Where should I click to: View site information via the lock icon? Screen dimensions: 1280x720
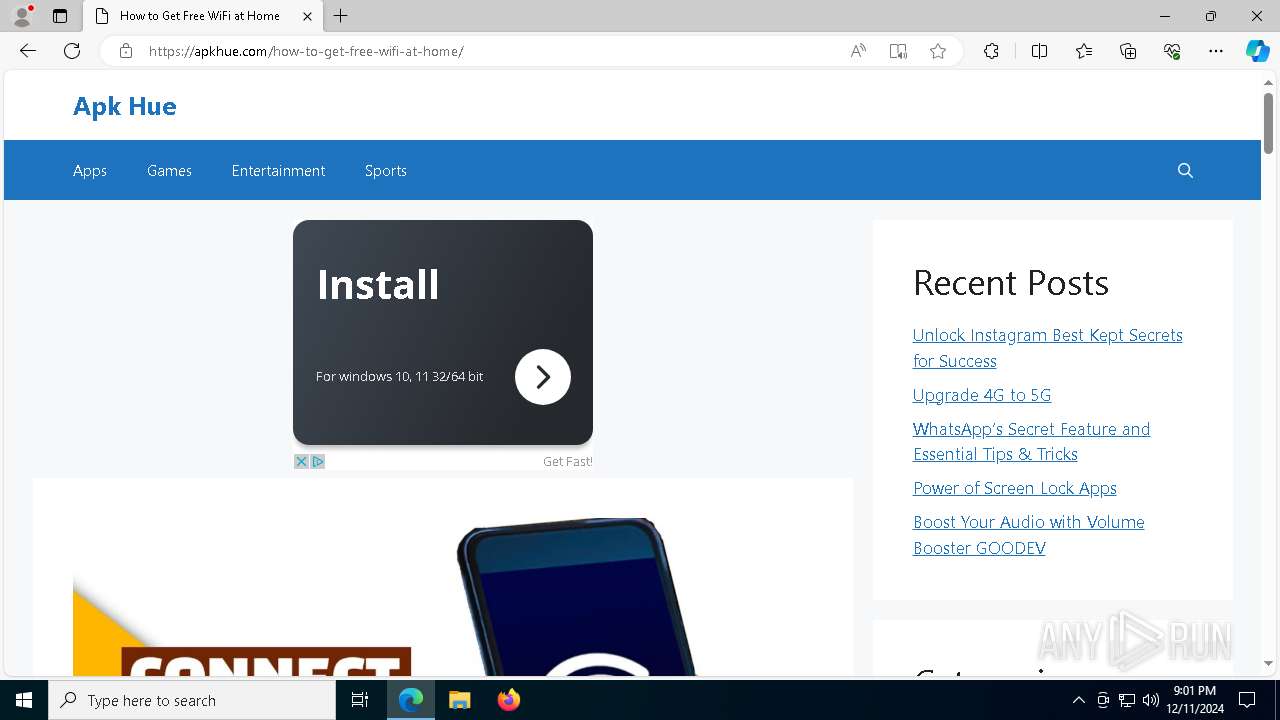click(126, 51)
